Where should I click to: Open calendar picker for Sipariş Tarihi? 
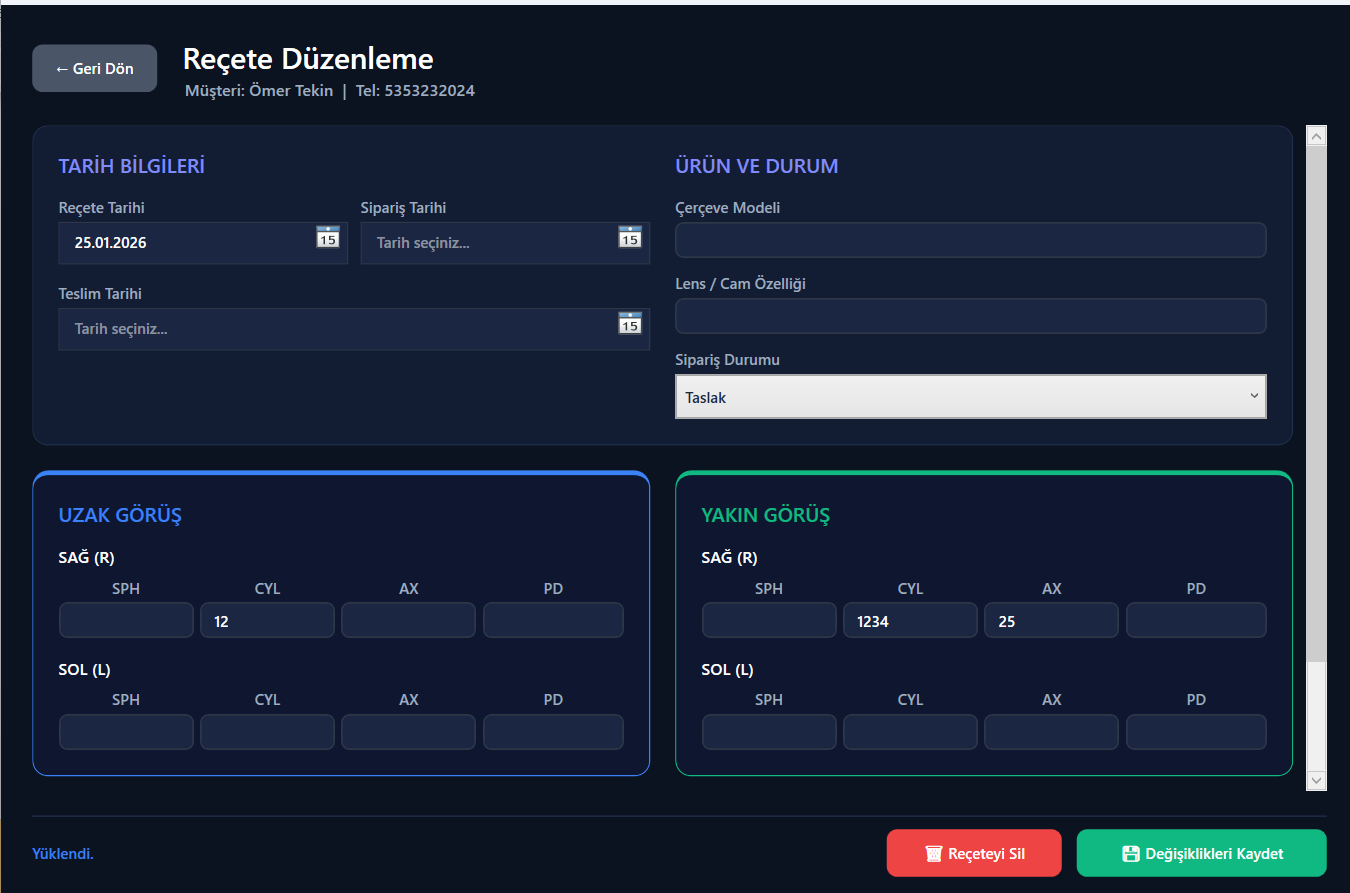[x=630, y=237]
